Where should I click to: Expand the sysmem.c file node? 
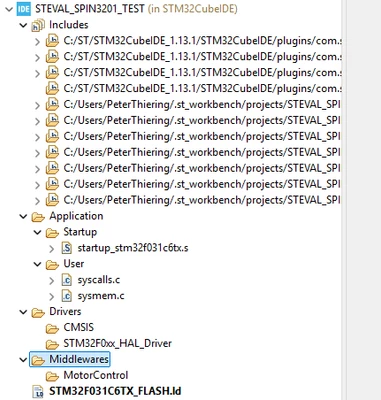pos(51,297)
